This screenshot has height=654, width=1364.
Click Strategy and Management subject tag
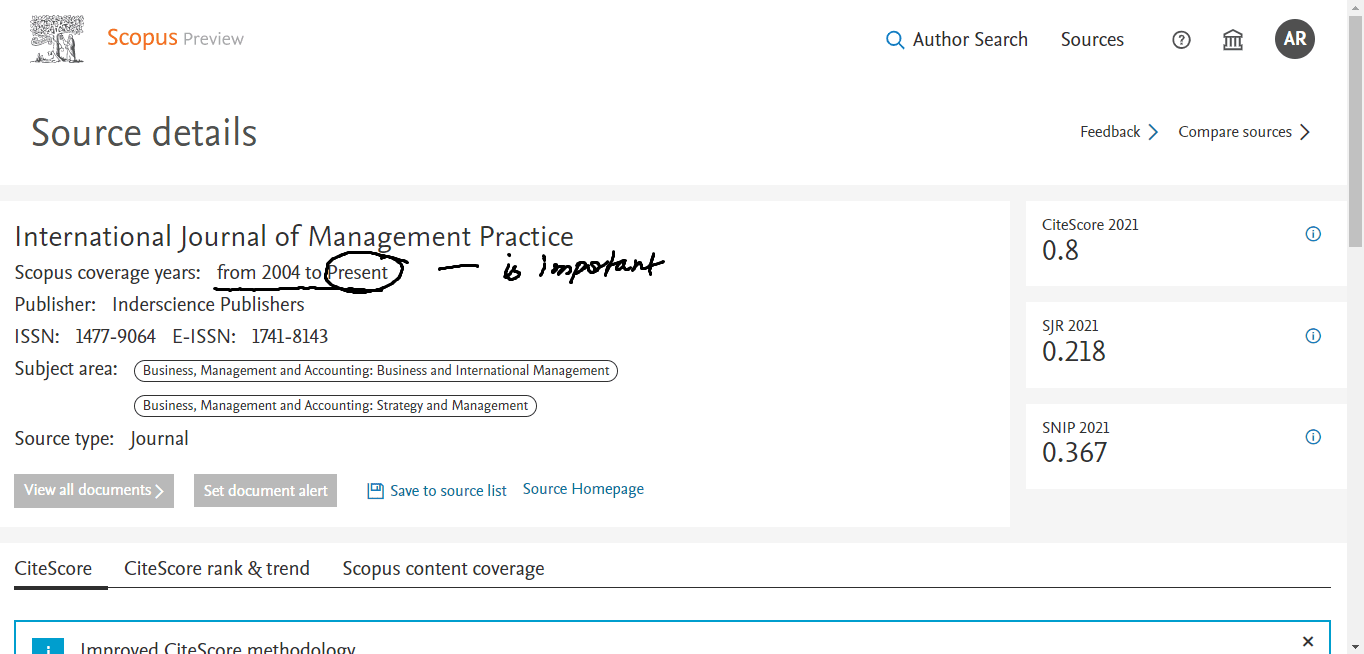pos(336,406)
